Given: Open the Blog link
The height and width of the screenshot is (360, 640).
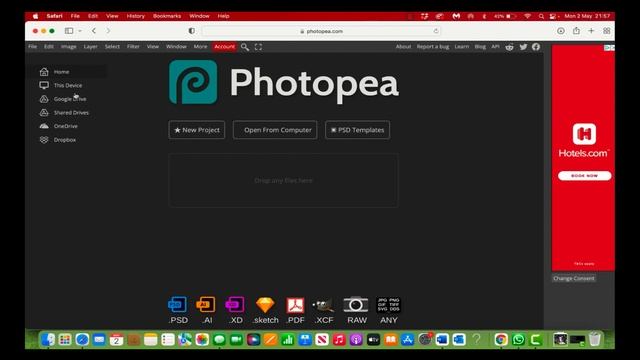Looking at the screenshot, I should pos(480,47).
